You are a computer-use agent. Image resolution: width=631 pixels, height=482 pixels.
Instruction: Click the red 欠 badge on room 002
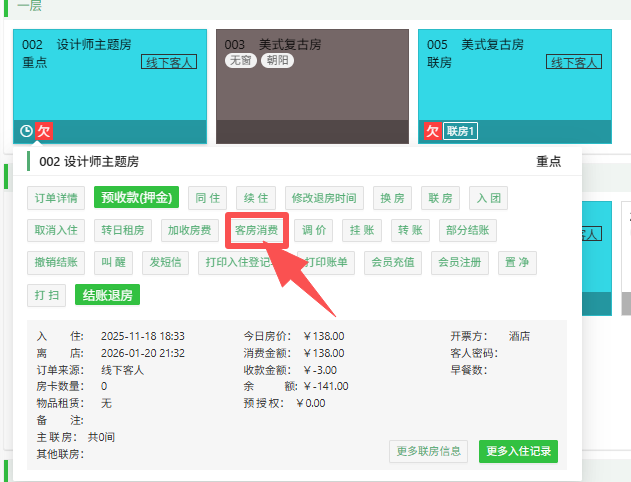click(x=43, y=131)
